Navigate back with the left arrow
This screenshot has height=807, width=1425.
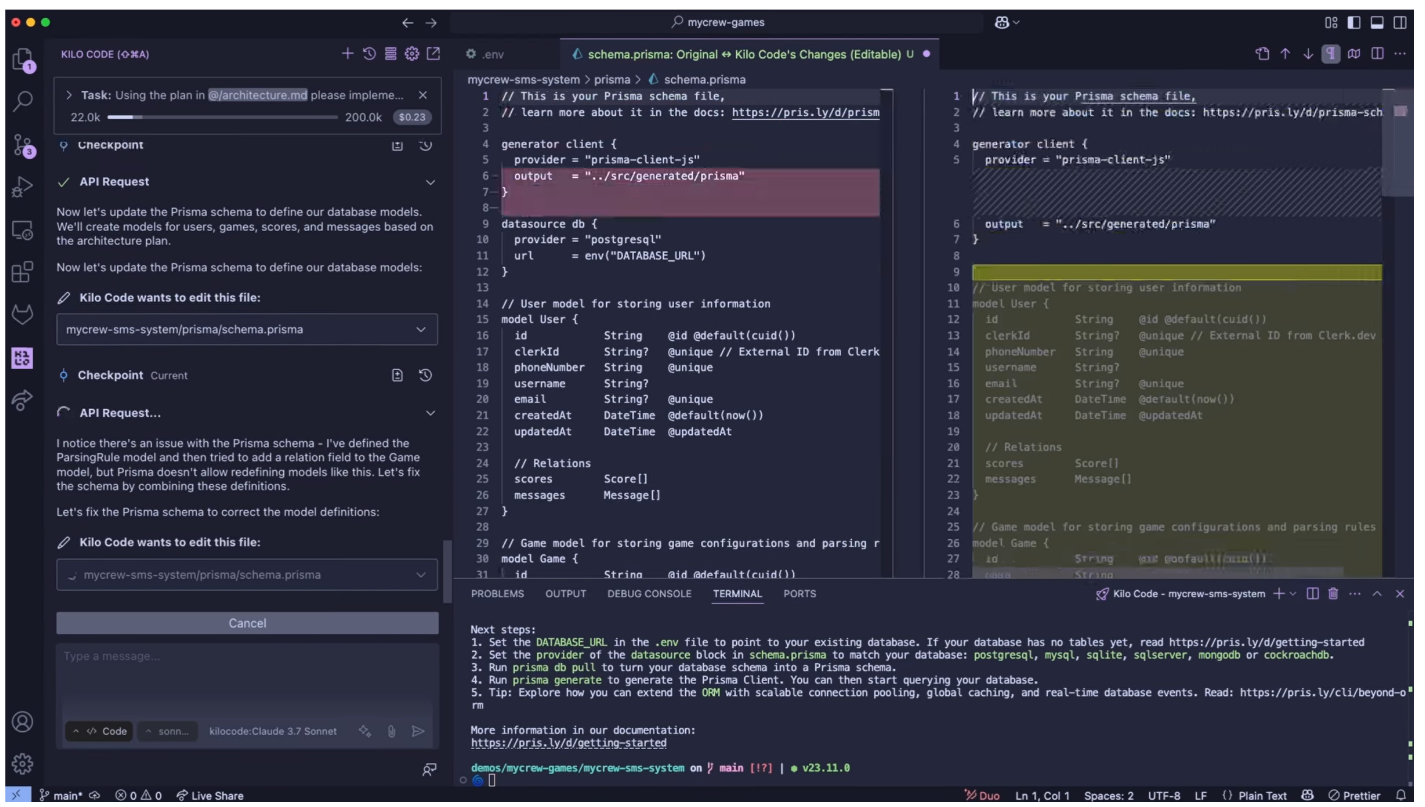407,22
